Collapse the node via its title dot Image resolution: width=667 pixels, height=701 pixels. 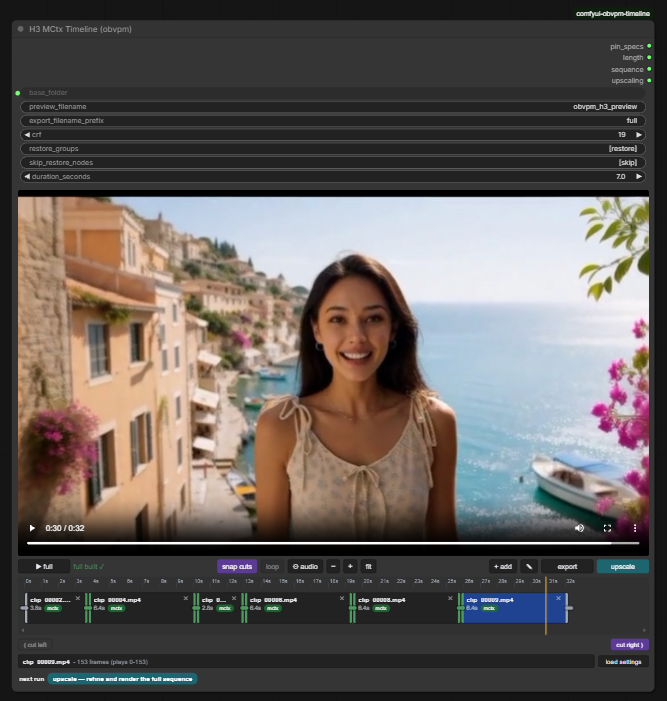coord(21,29)
